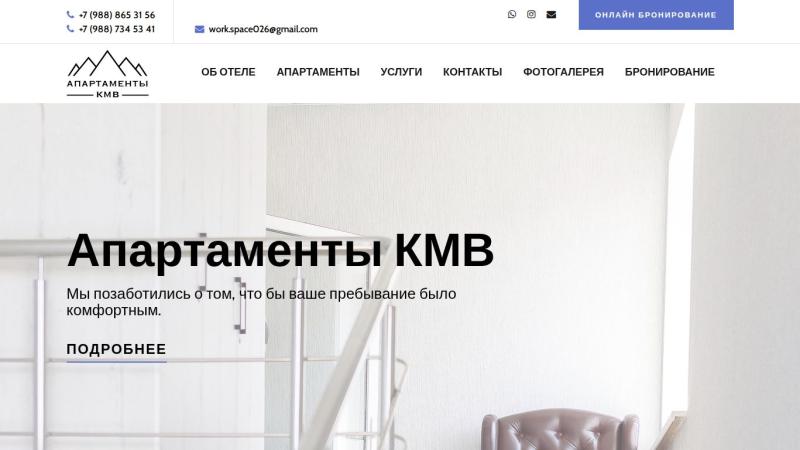Screen dimensions: 800x450
Task: Click the black envelope mail icon
Action: point(551,14)
